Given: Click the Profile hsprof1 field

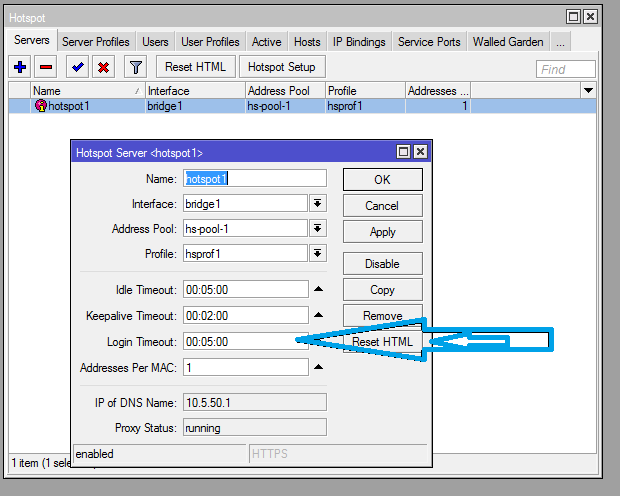Looking at the screenshot, I should (245, 253).
